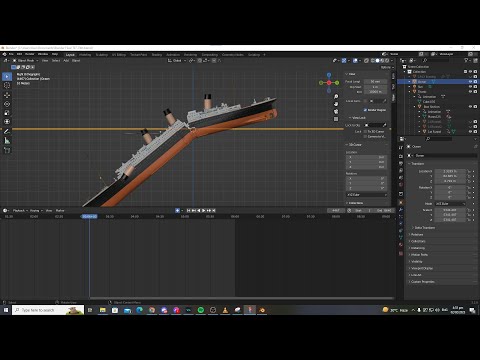Screen dimensions: 480x360
Task: Select the Annotate tool
Action: [x=7, y=131]
